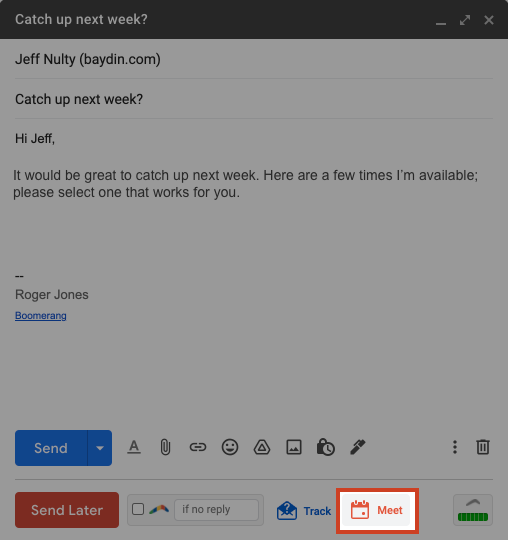Click the Send Later button

[67, 510]
